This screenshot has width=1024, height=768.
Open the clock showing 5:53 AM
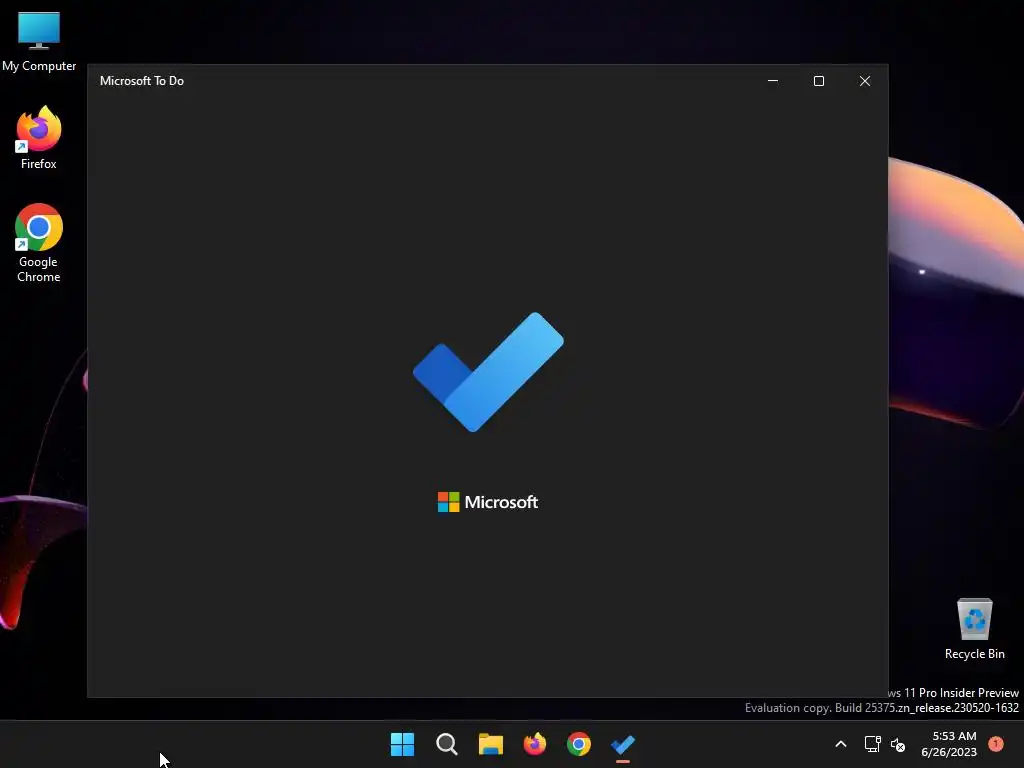coord(949,744)
